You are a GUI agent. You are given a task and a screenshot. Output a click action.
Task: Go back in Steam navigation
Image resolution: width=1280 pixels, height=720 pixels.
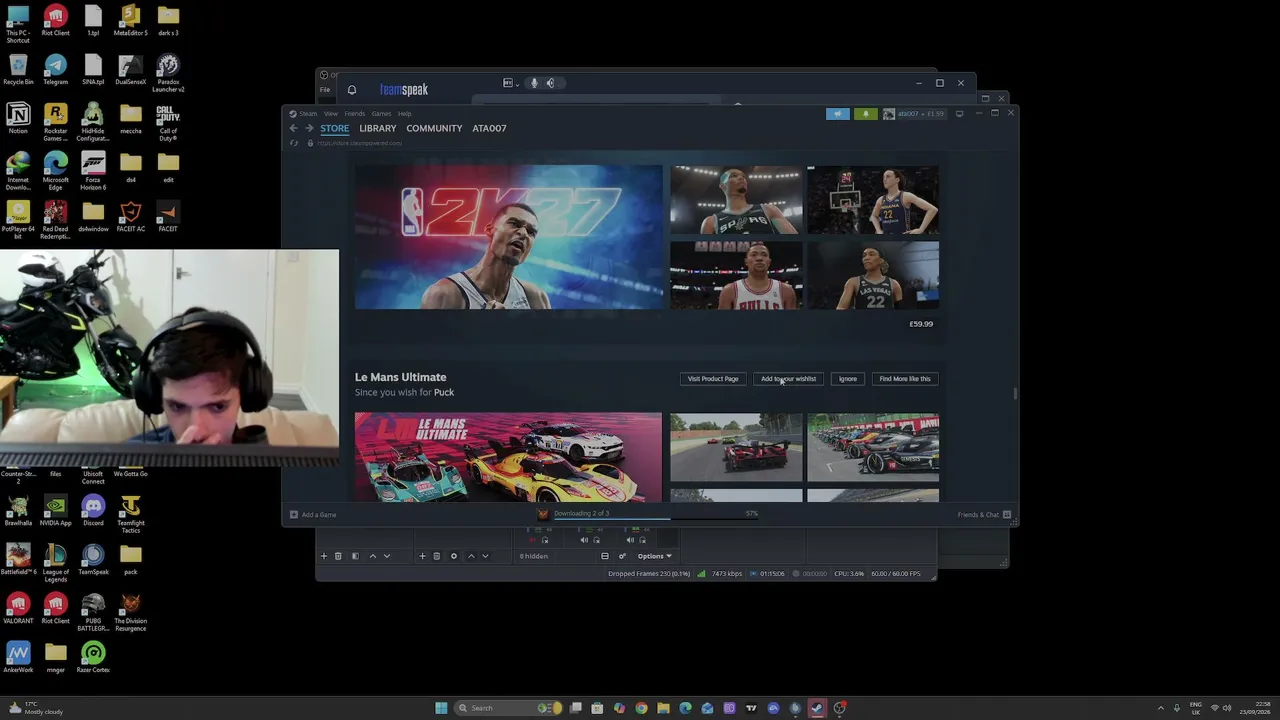coord(293,128)
